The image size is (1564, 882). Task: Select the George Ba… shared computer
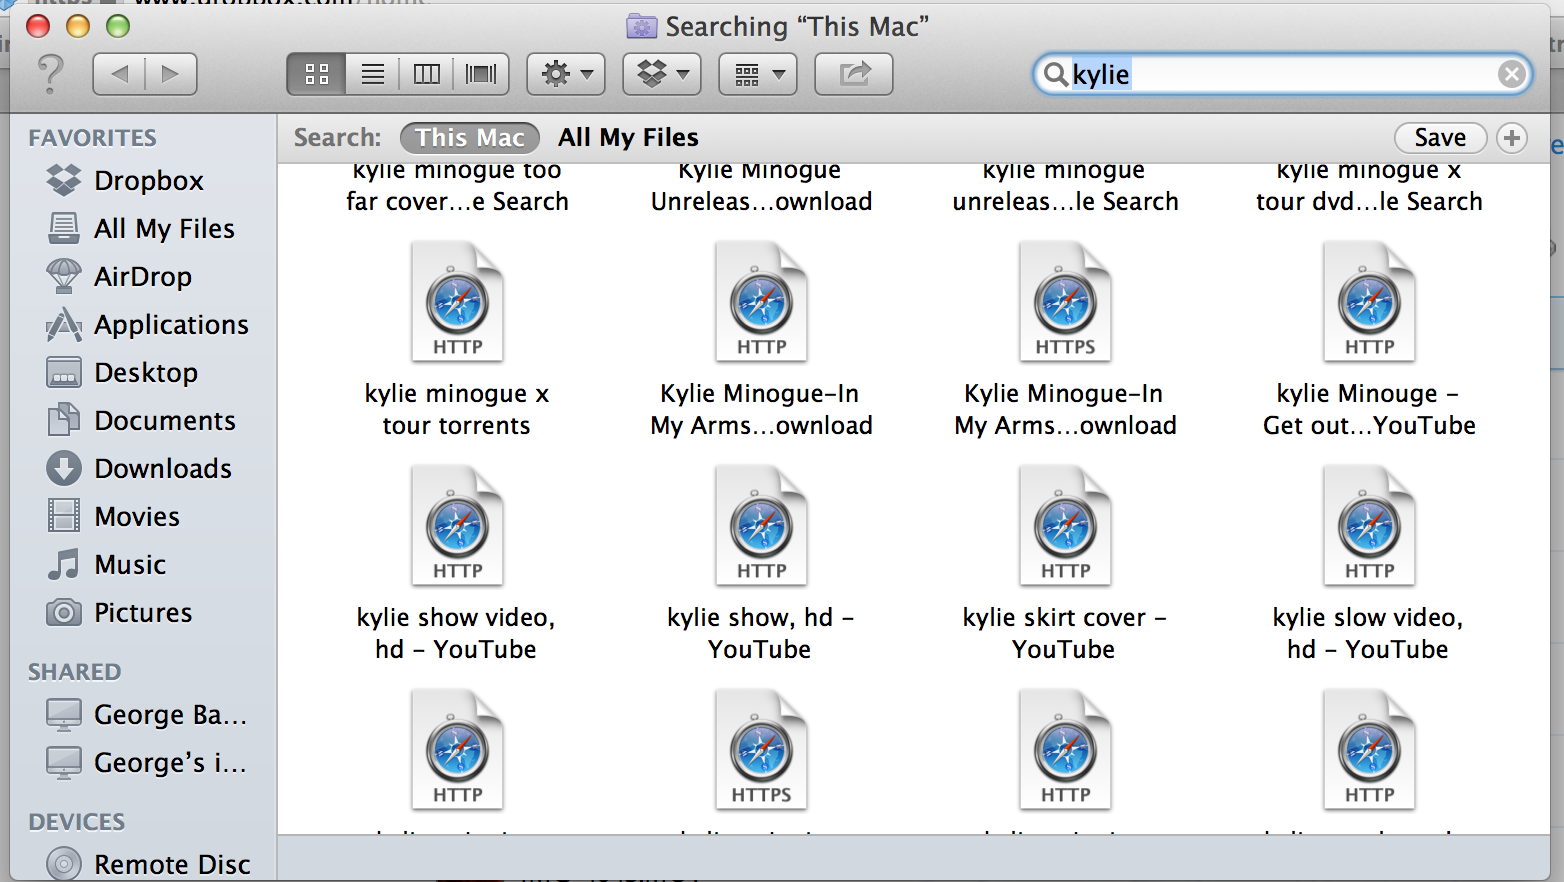(x=147, y=715)
